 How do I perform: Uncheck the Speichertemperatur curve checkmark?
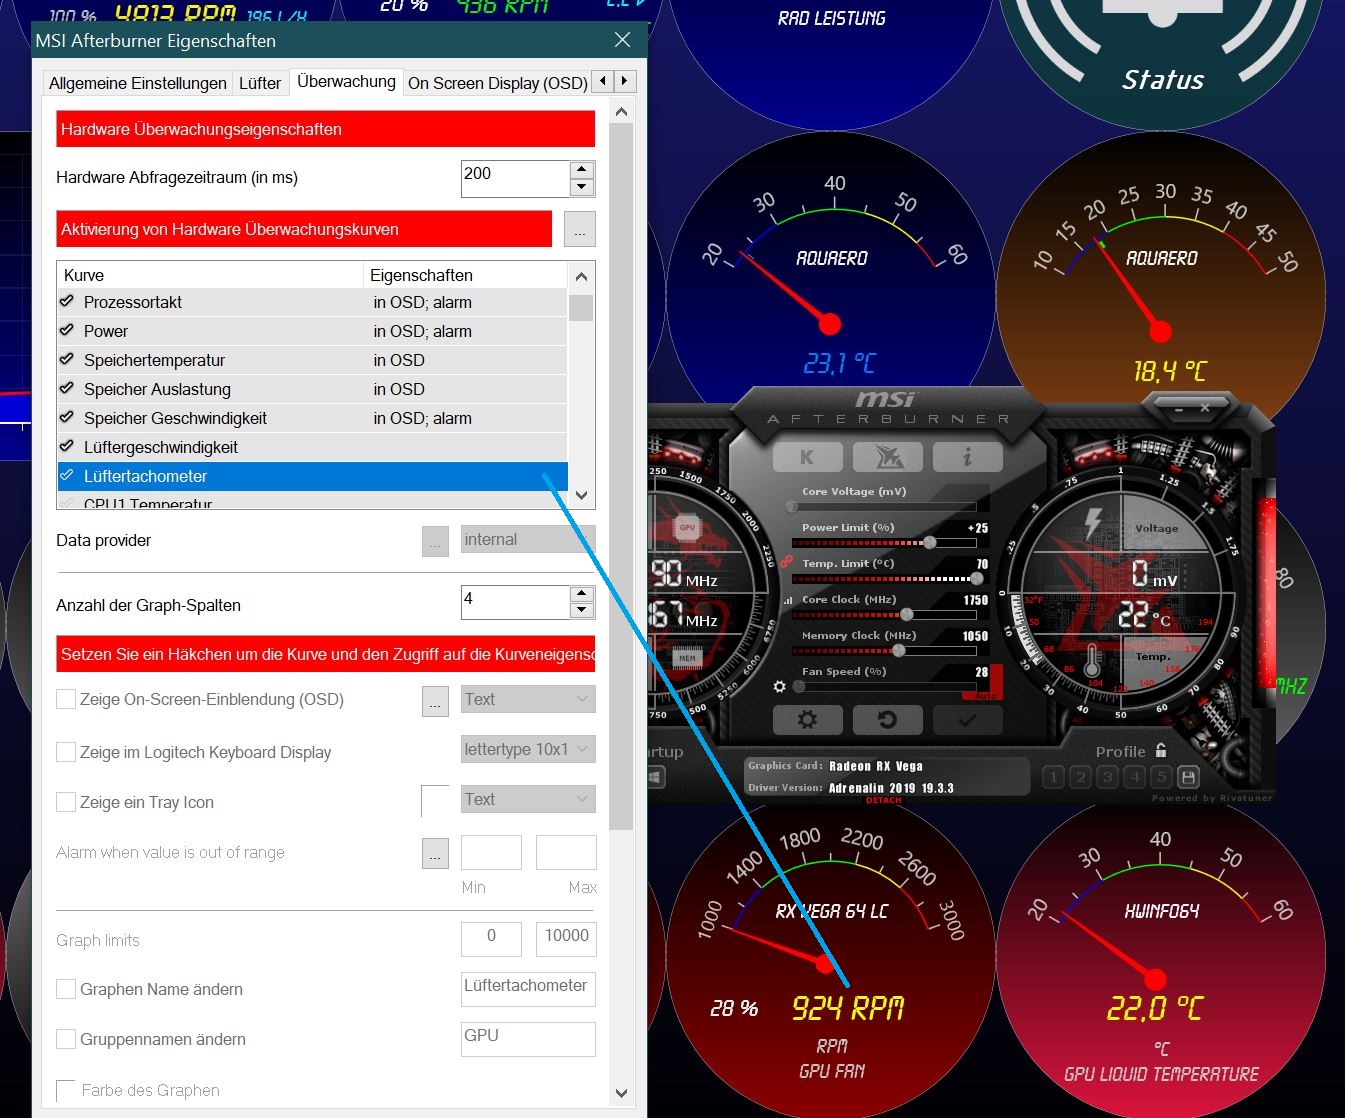point(67,359)
